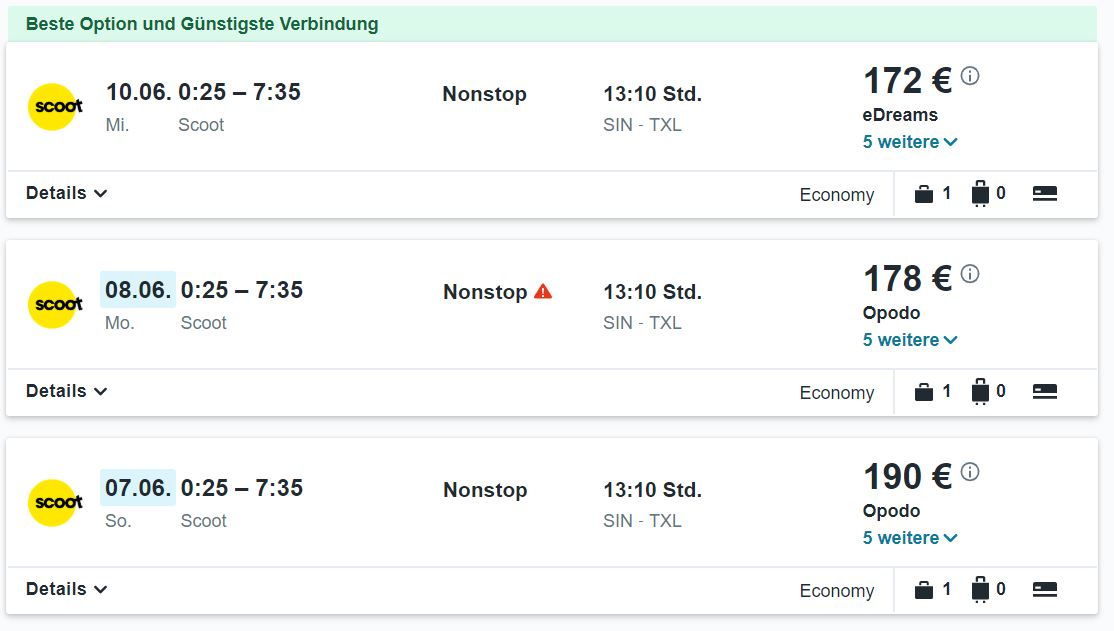The height and width of the screenshot is (631, 1114).
Task: Click the highlighted 07.06. date
Action: click(x=138, y=488)
